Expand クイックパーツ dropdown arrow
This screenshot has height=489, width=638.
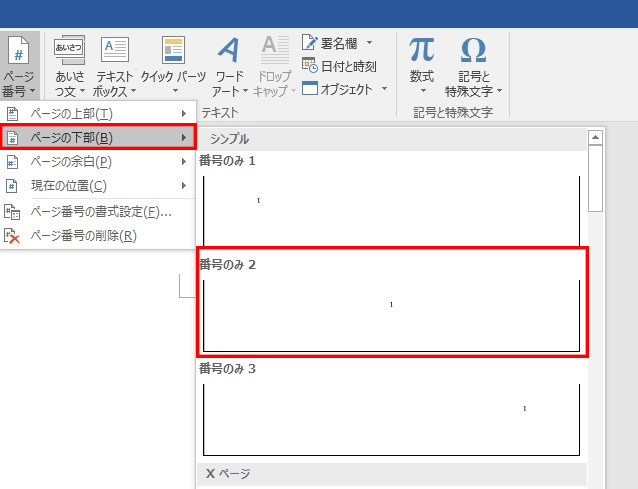pyautogui.click(x=175, y=90)
